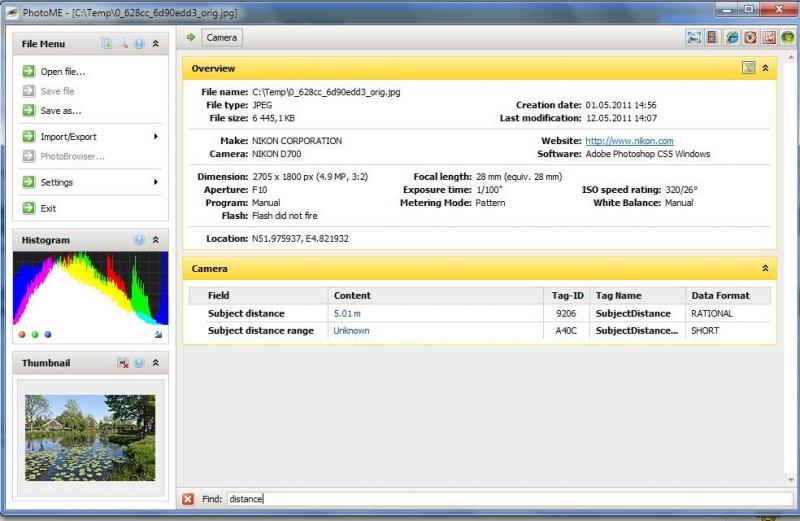Click the eye icon in top toolbar
800x521 pixels.
(750, 37)
